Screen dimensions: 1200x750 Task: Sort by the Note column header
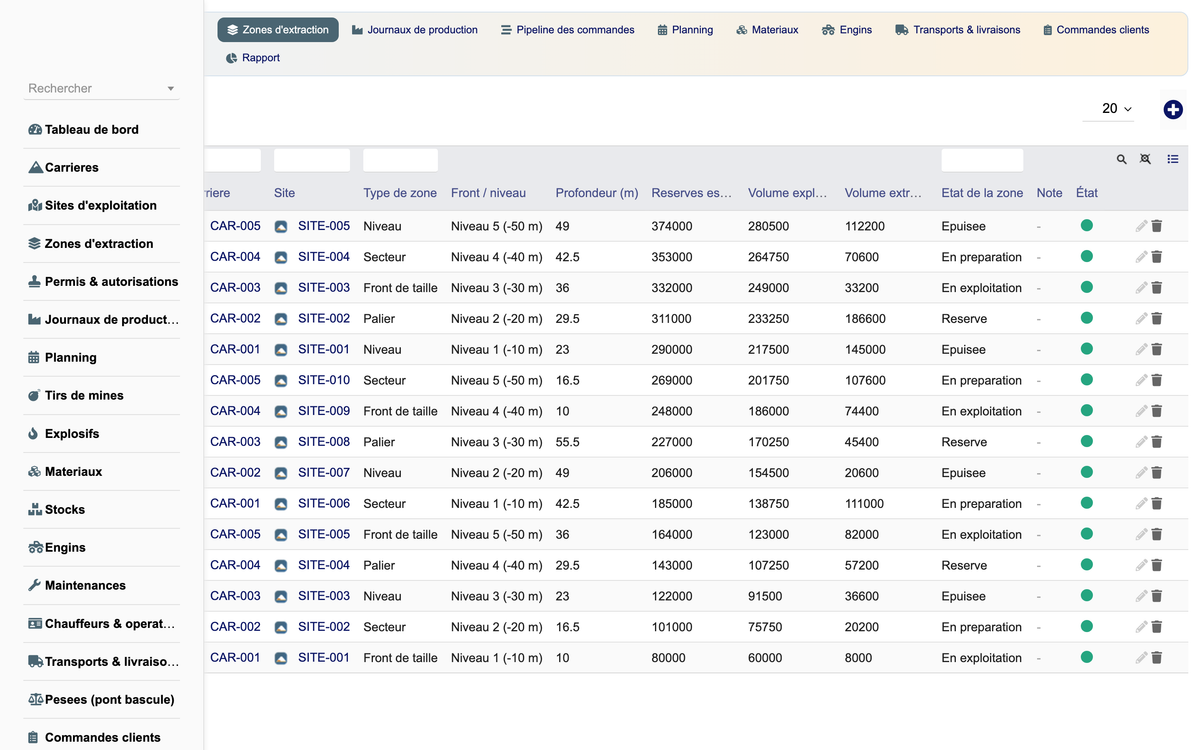1049,193
